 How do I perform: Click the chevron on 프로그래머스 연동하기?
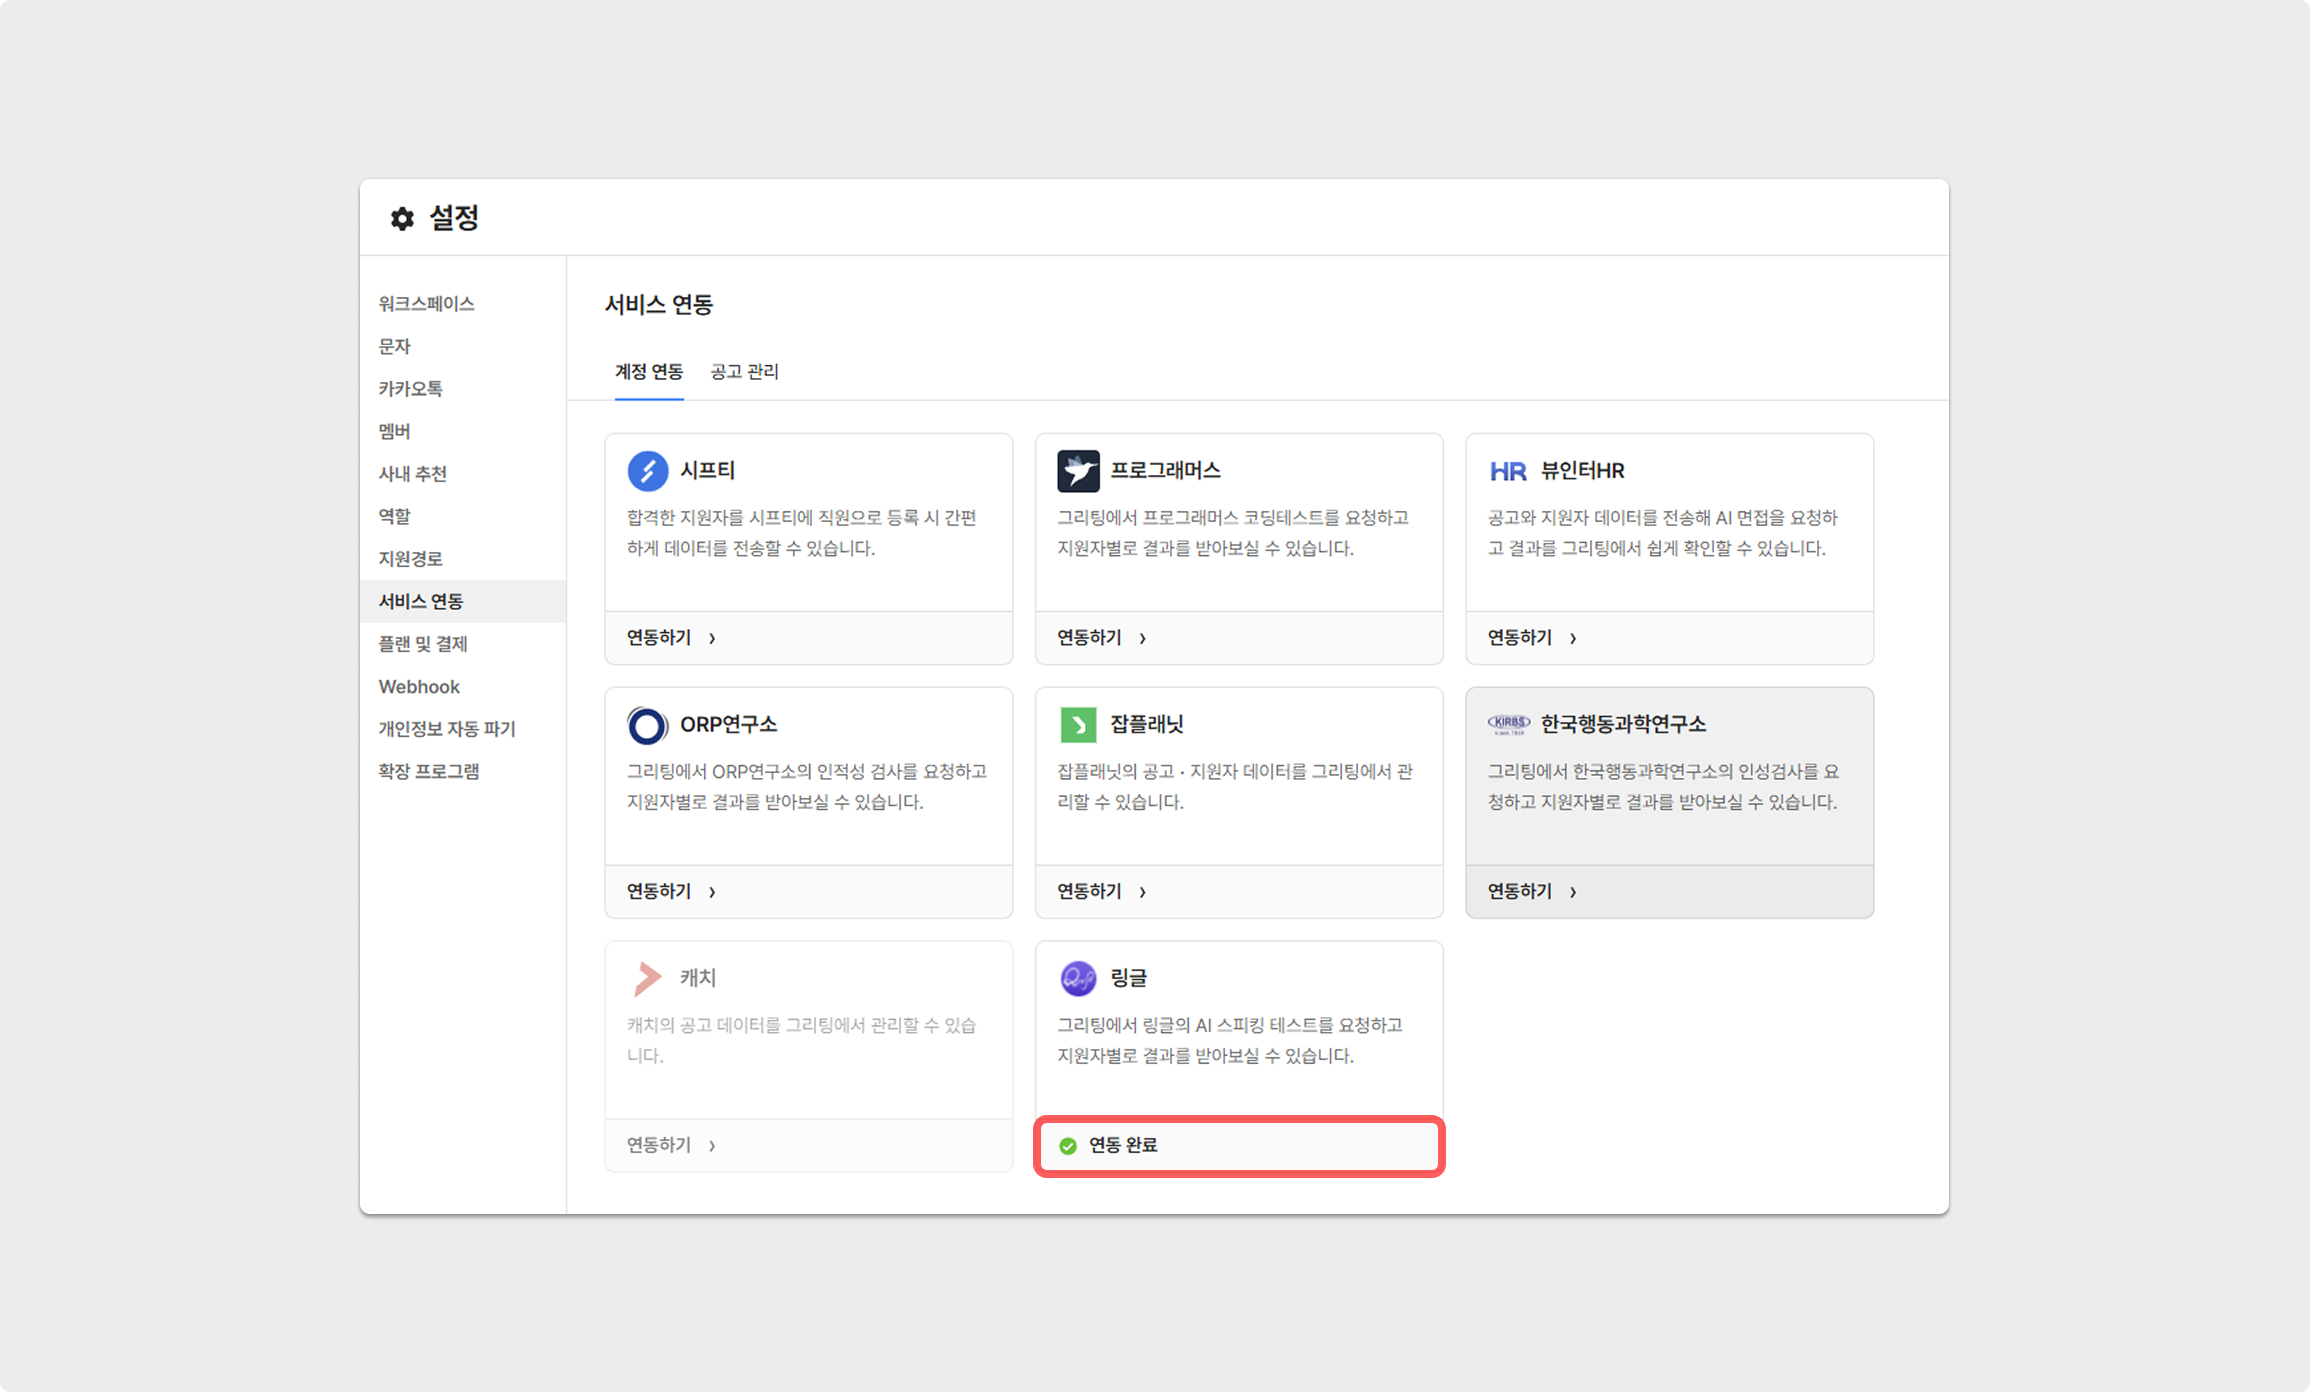1142,638
